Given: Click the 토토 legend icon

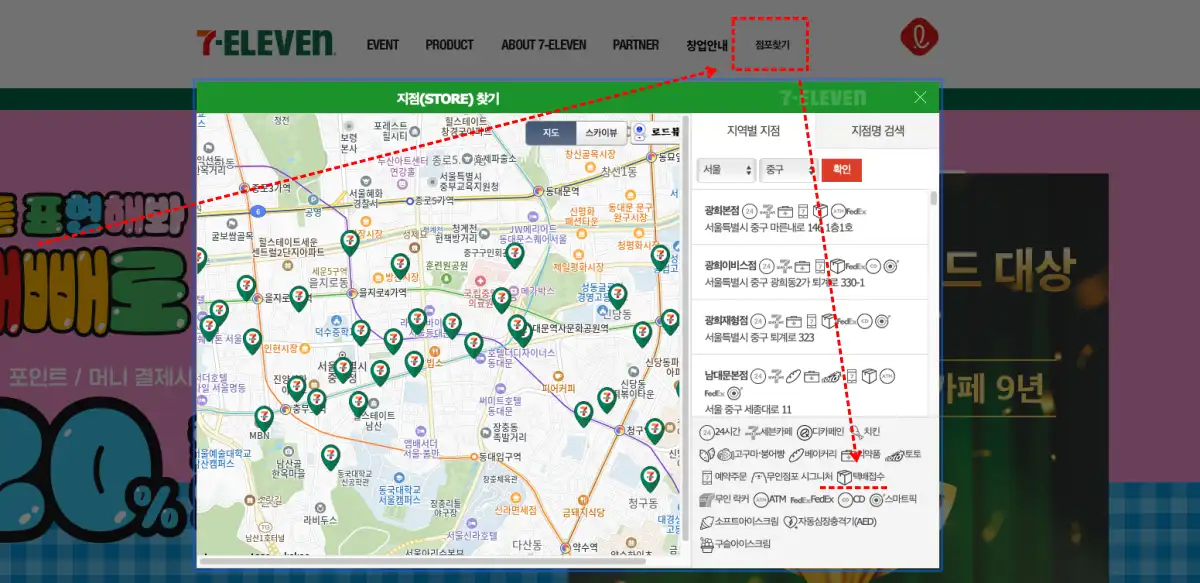Looking at the screenshot, I should click(895, 455).
